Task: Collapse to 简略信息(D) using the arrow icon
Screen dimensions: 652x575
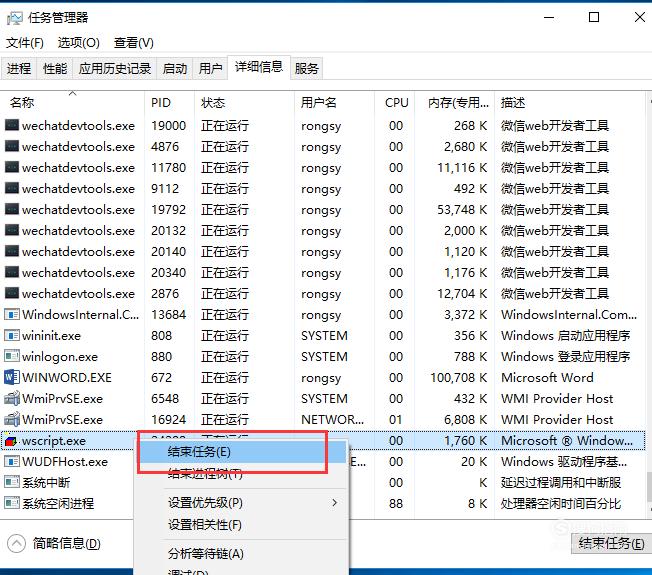Action: [x=17, y=543]
